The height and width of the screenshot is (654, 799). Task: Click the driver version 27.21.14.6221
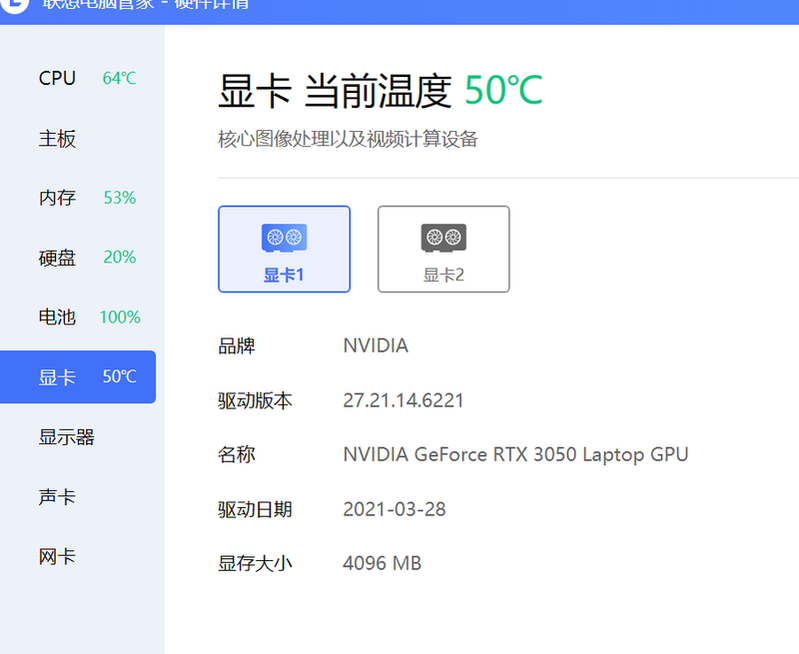[403, 401]
